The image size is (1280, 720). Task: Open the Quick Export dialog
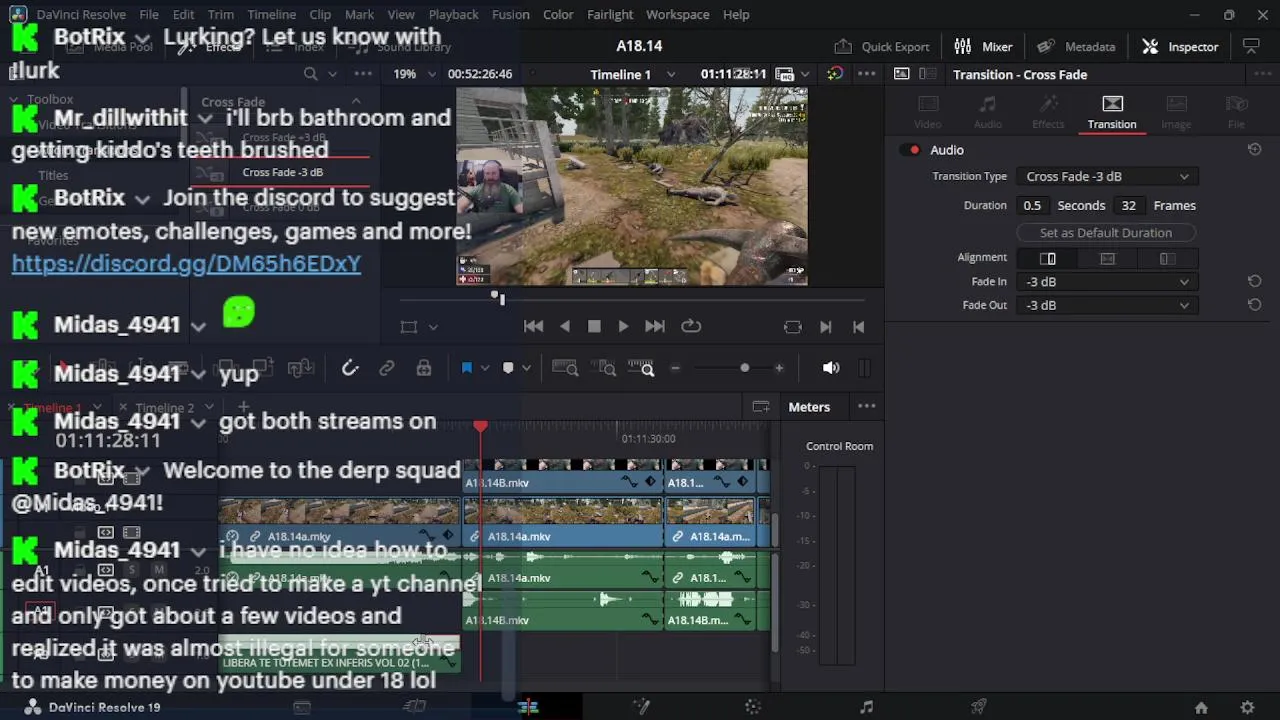[x=882, y=46]
